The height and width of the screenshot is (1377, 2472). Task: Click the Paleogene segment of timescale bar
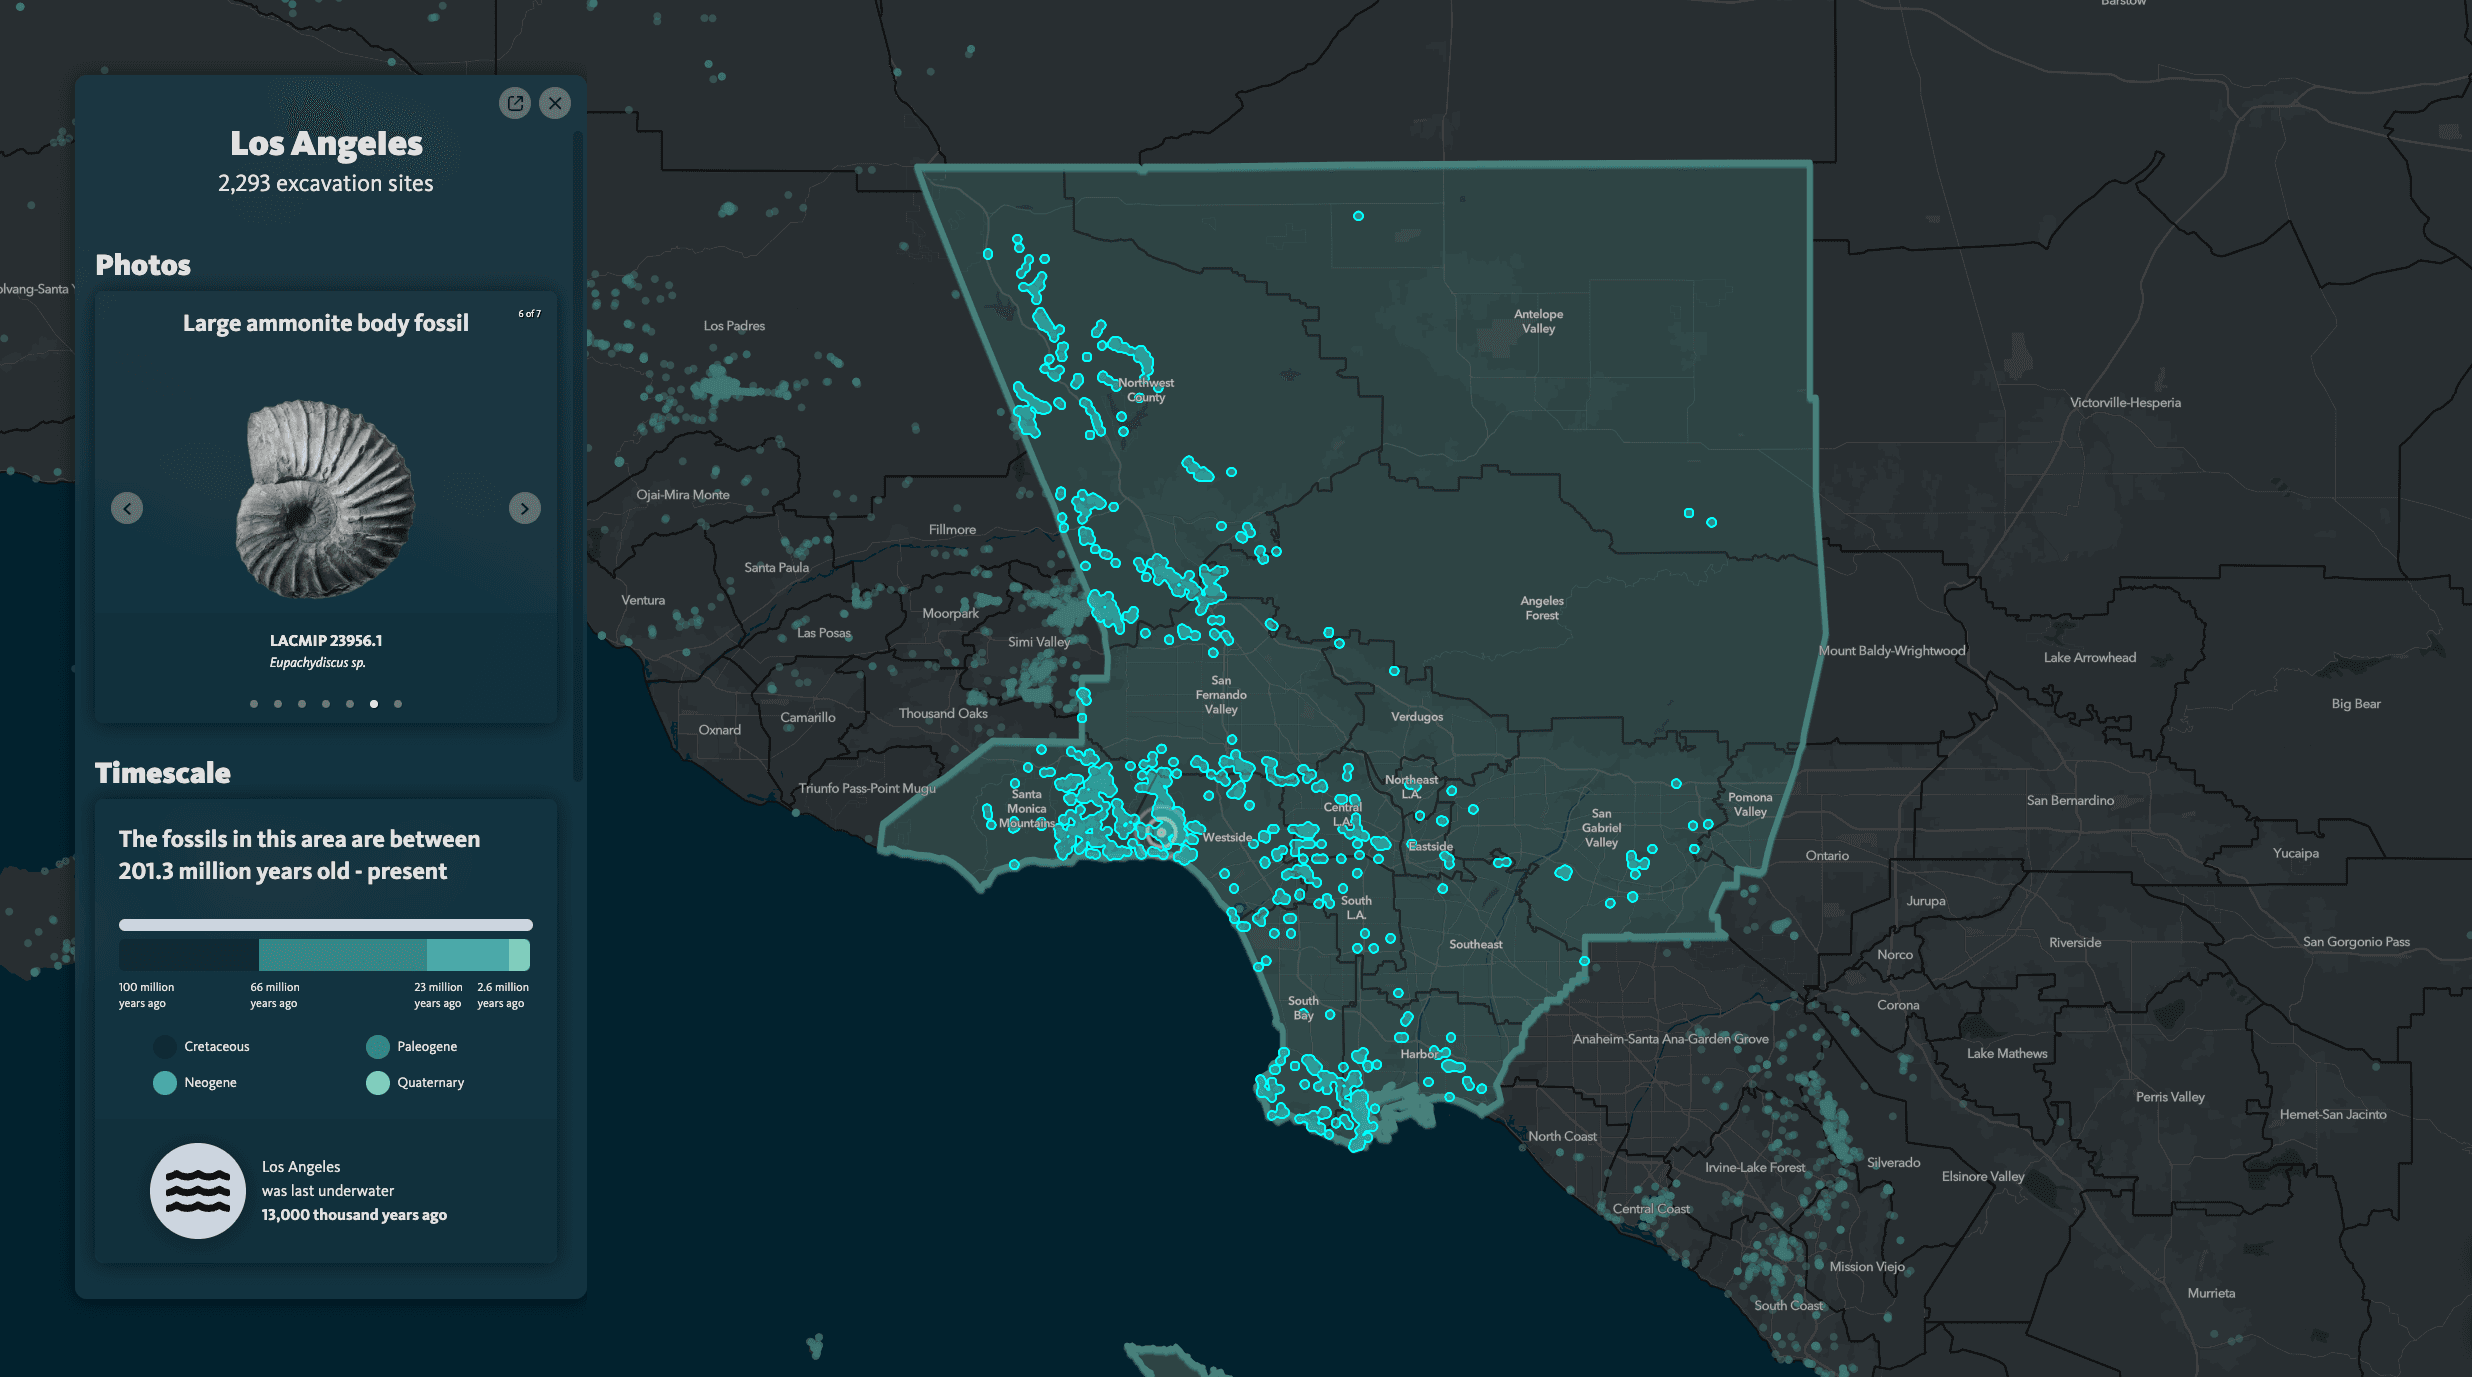[342, 955]
